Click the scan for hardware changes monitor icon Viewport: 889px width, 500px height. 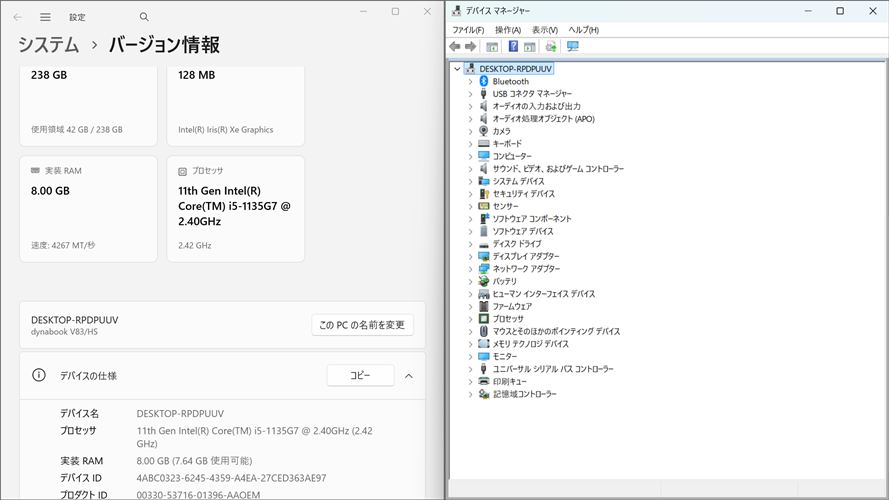(x=573, y=47)
